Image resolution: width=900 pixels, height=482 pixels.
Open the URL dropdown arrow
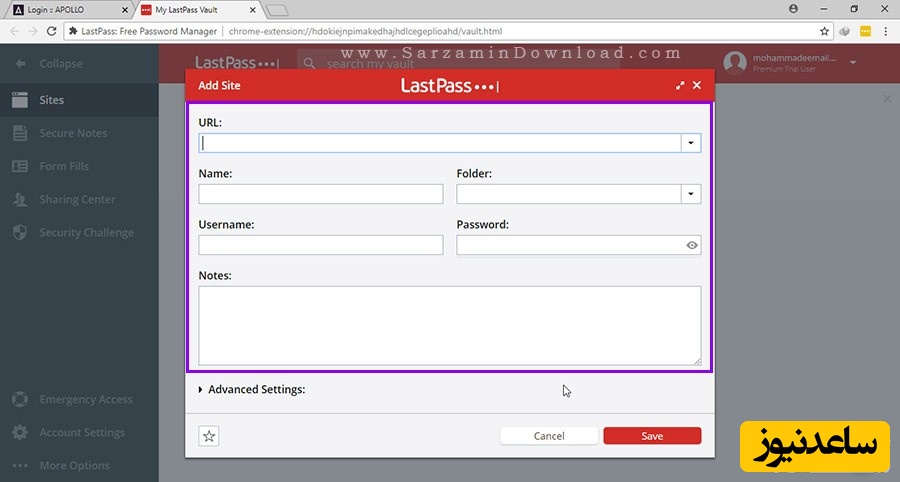[691, 143]
